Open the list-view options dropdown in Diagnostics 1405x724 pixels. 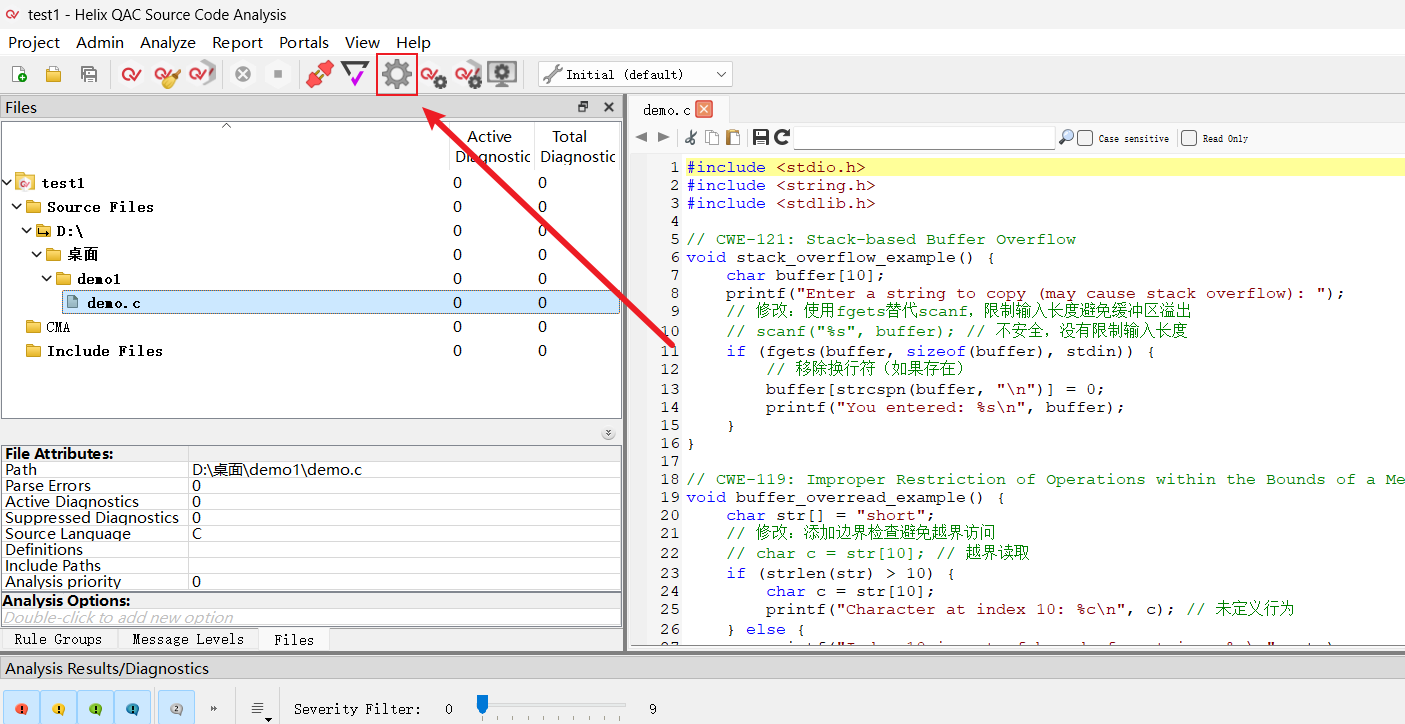point(259,709)
